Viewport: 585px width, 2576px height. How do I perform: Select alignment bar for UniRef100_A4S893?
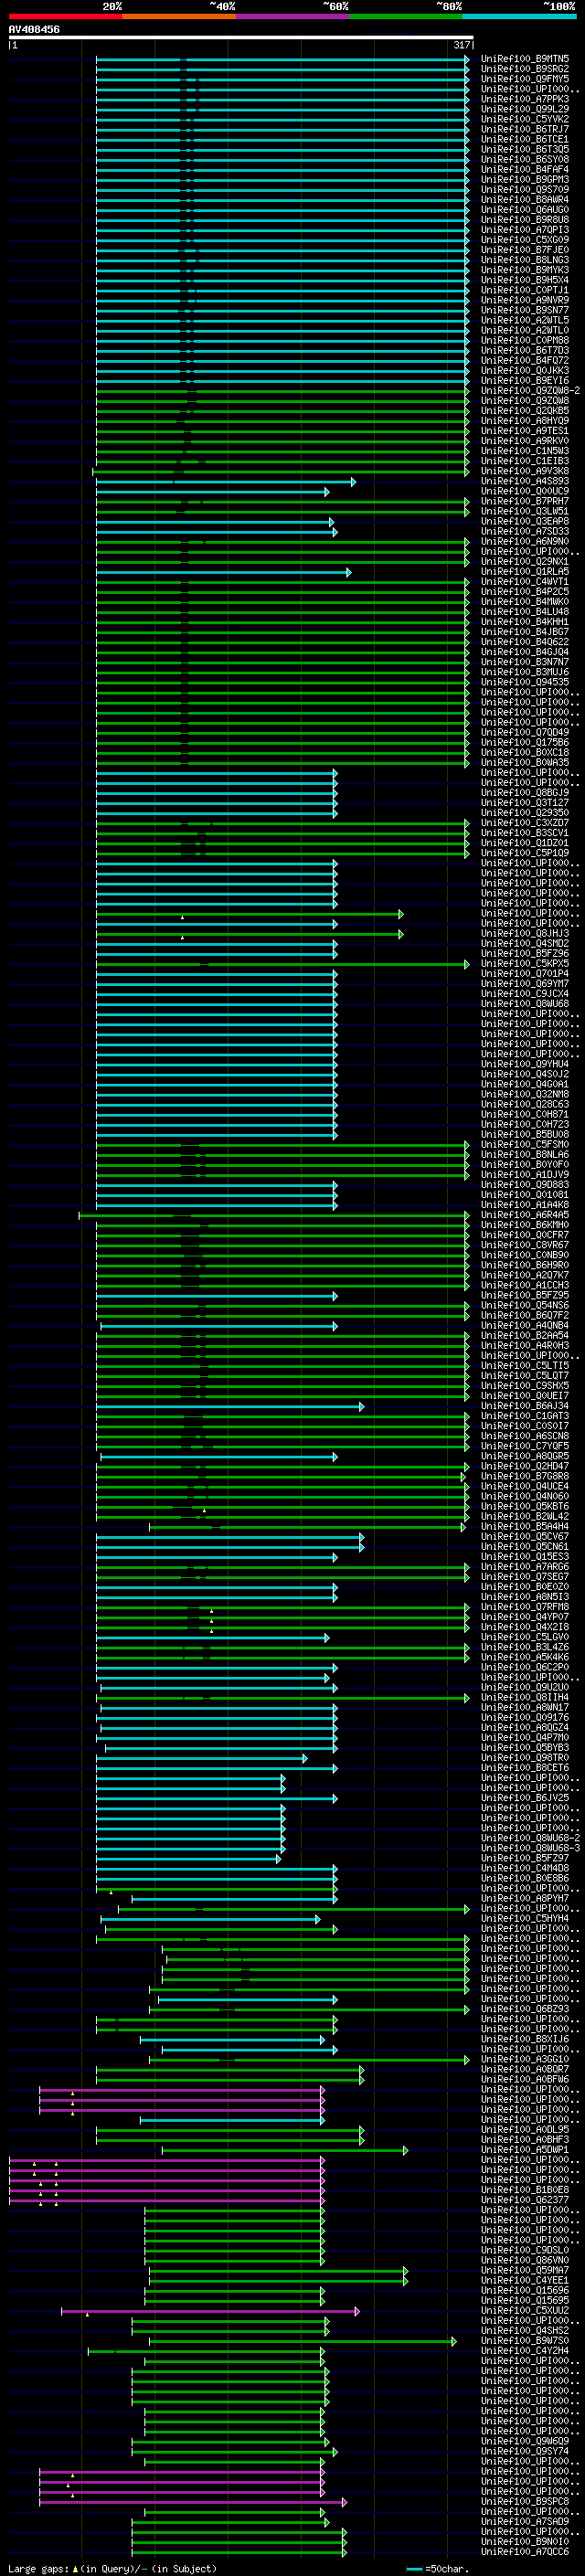click(226, 481)
